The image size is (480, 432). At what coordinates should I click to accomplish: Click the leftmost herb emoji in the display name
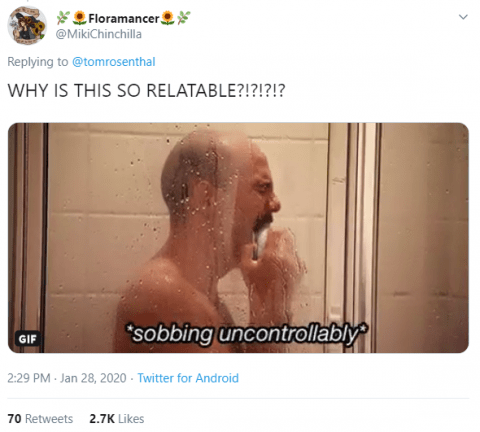[x=63, y=18]
